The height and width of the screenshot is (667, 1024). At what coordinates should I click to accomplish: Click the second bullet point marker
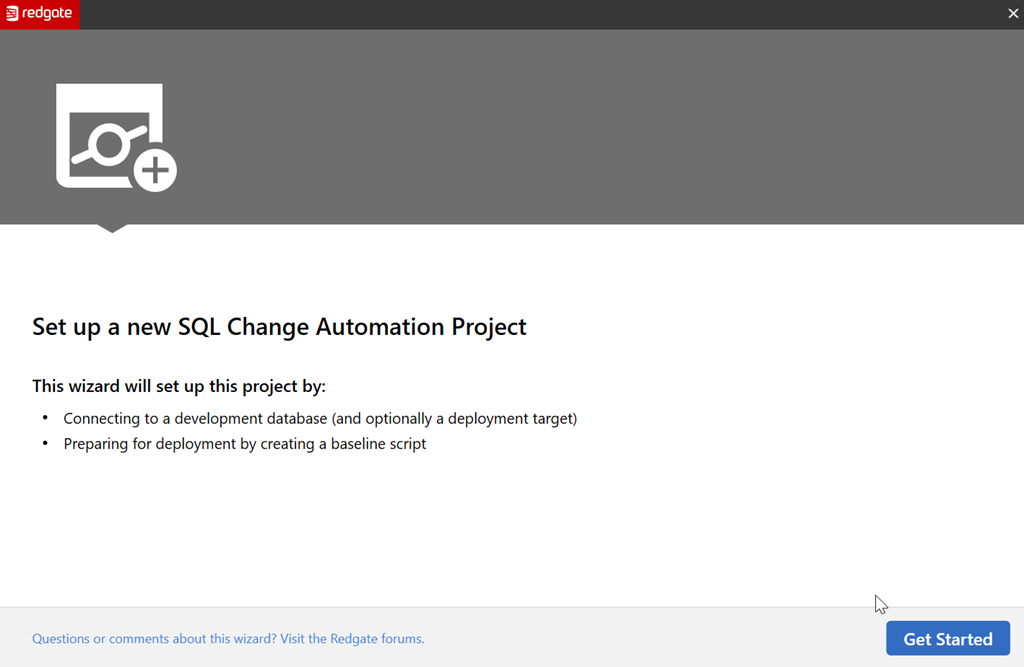(x=45, y=444)
